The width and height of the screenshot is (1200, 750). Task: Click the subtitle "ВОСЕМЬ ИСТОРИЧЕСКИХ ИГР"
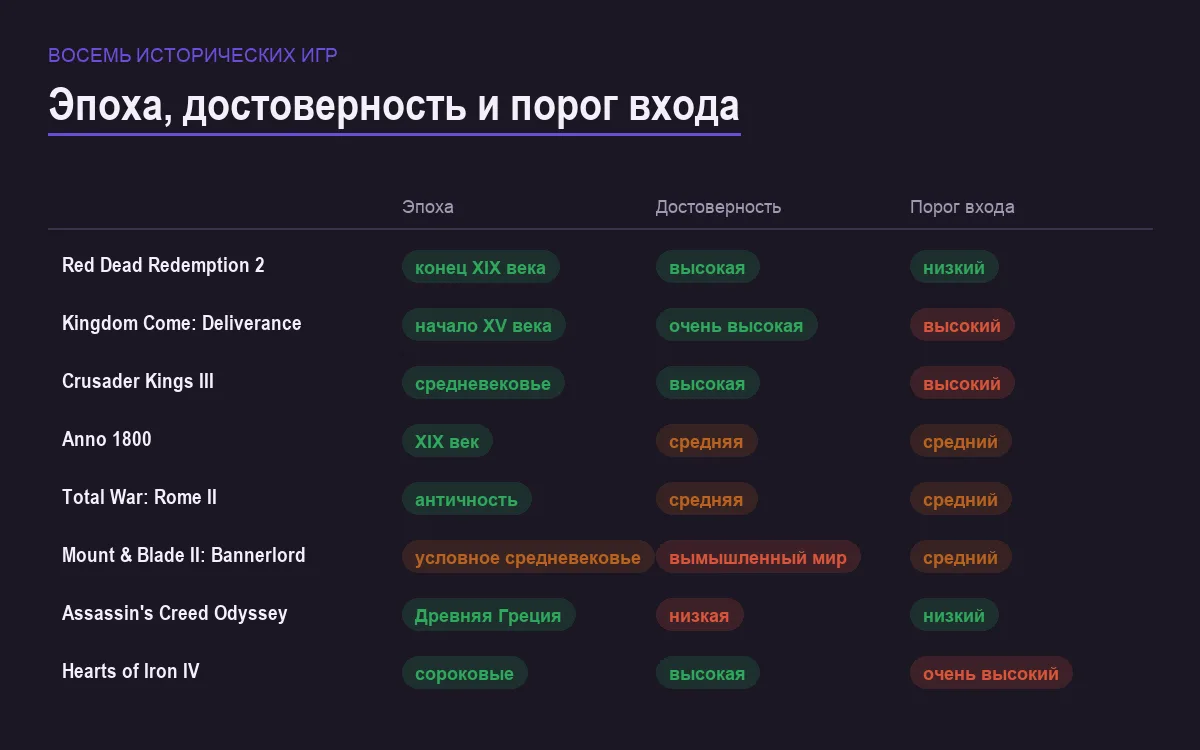click(193, 55)
